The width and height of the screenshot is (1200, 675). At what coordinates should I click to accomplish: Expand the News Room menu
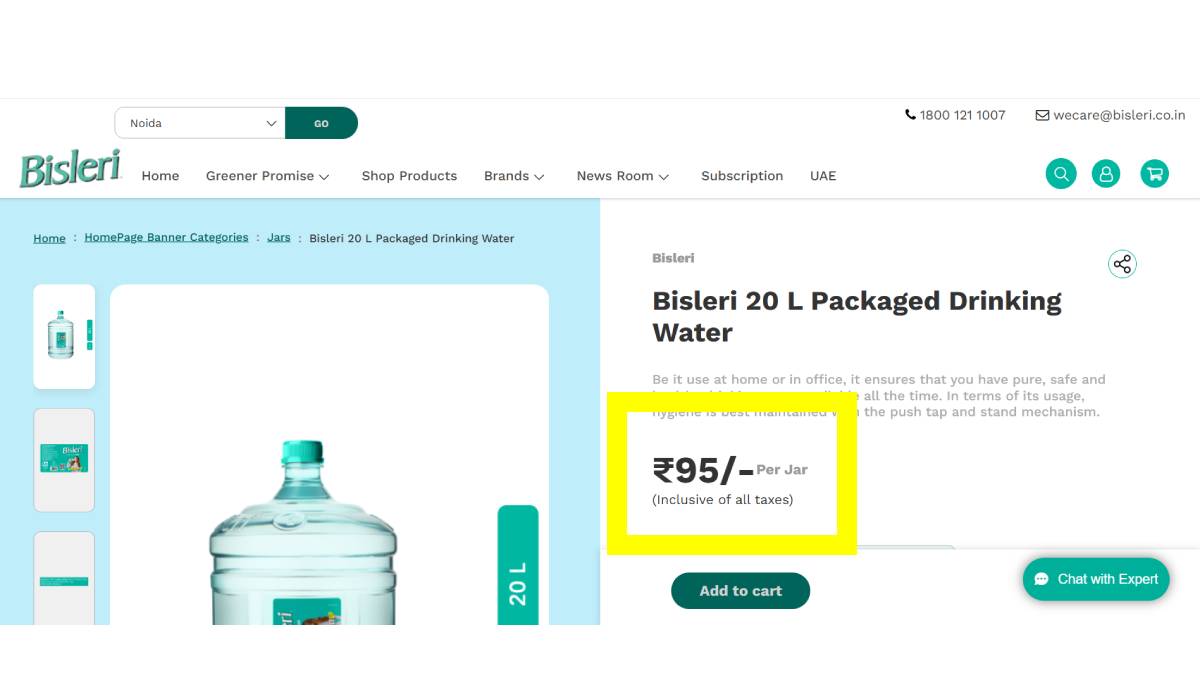622,176
